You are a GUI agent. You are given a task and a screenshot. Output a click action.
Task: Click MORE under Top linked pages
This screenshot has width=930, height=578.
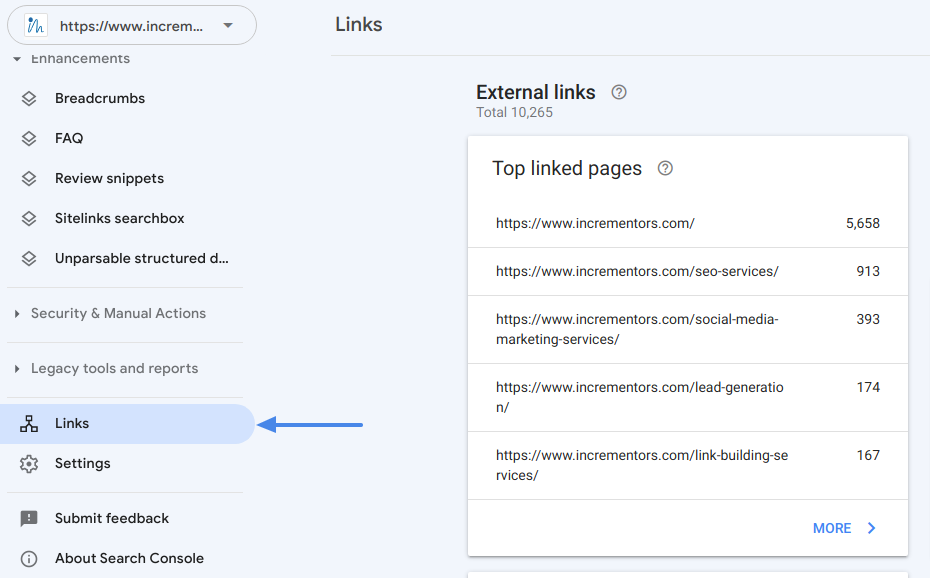click(832, 528)
